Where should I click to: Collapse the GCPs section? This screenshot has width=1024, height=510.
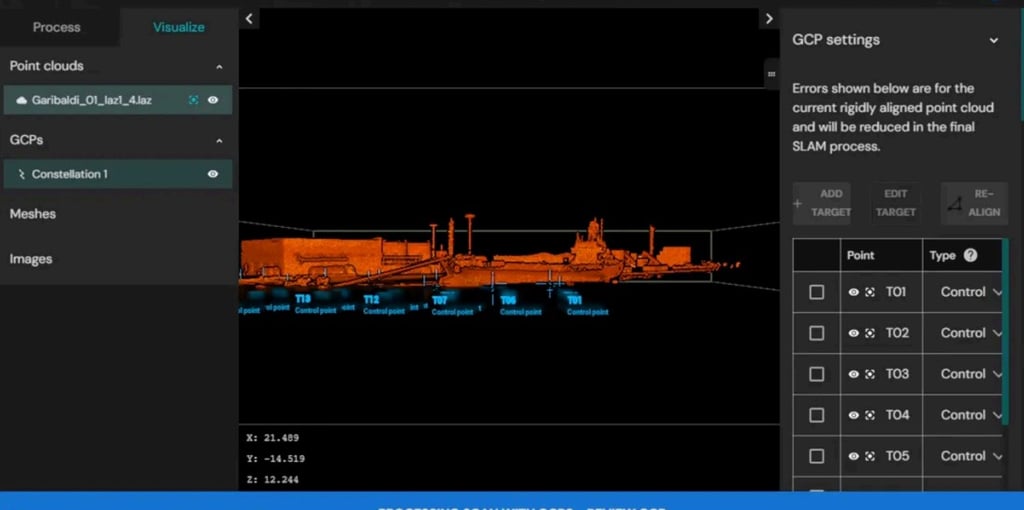click(x=219, y=140)
